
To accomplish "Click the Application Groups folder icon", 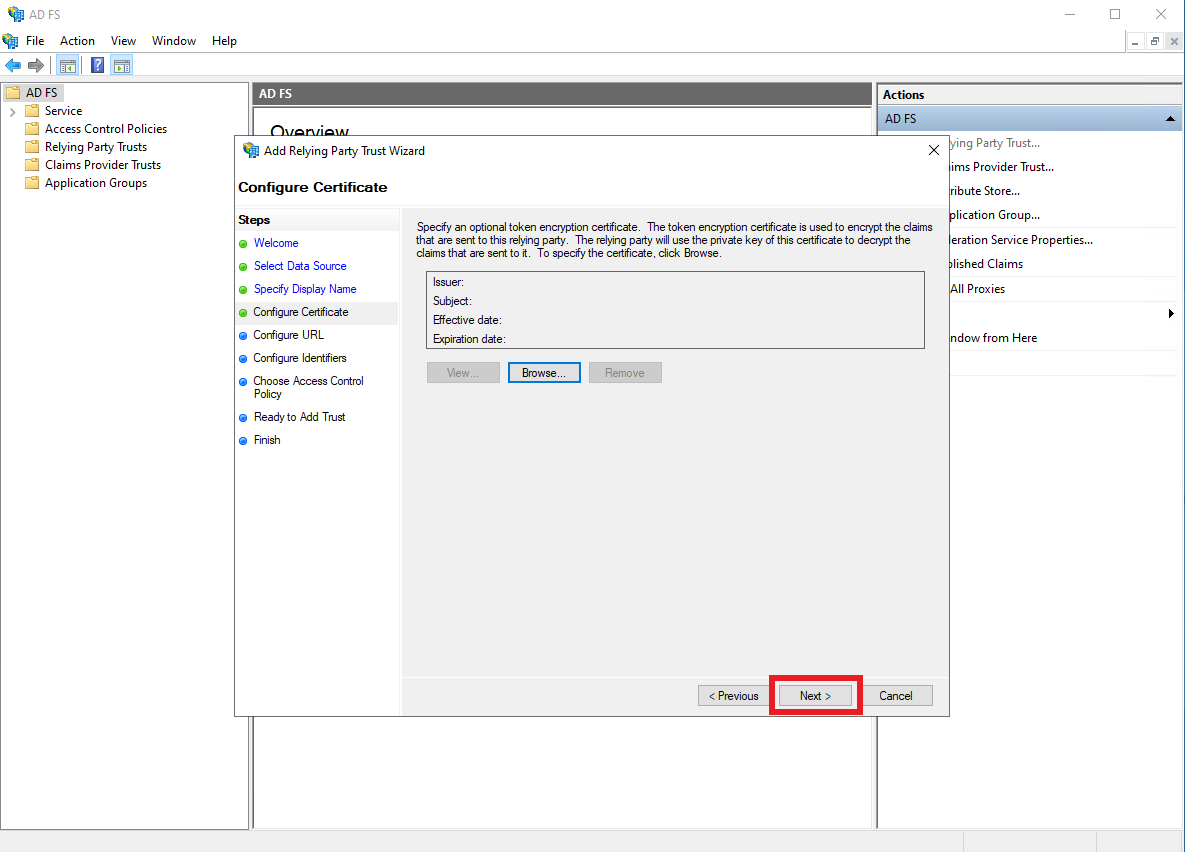I will point(33,182).
